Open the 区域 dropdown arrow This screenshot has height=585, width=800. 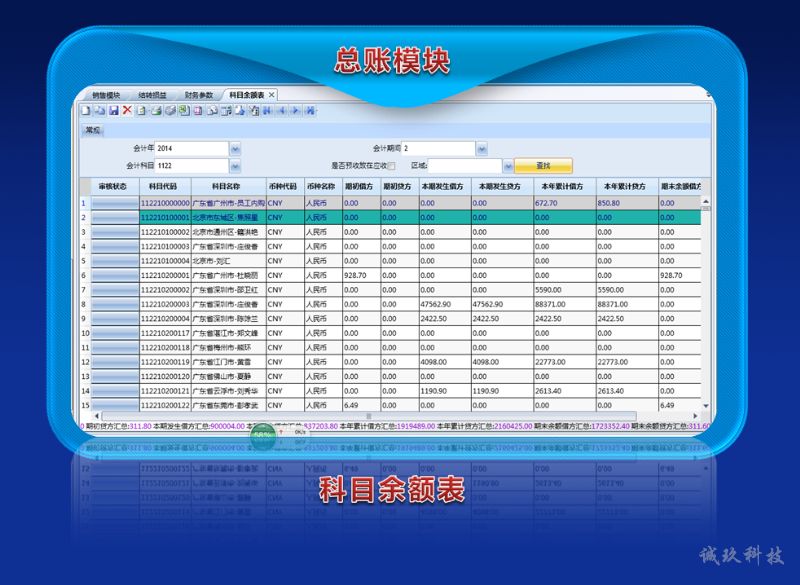pos(508,166)
